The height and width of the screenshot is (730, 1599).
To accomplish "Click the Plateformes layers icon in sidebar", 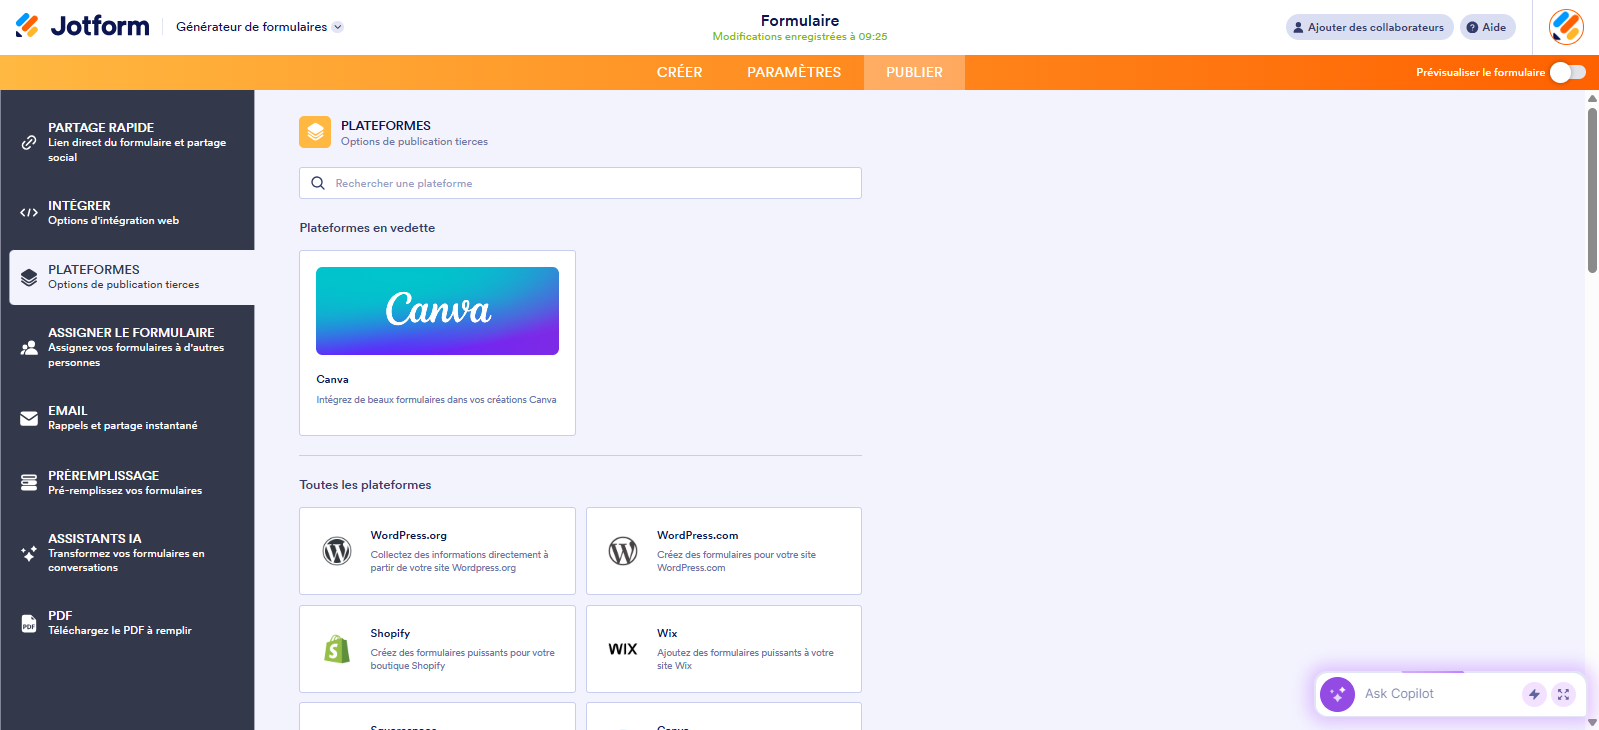I will (x=29, y=277).
